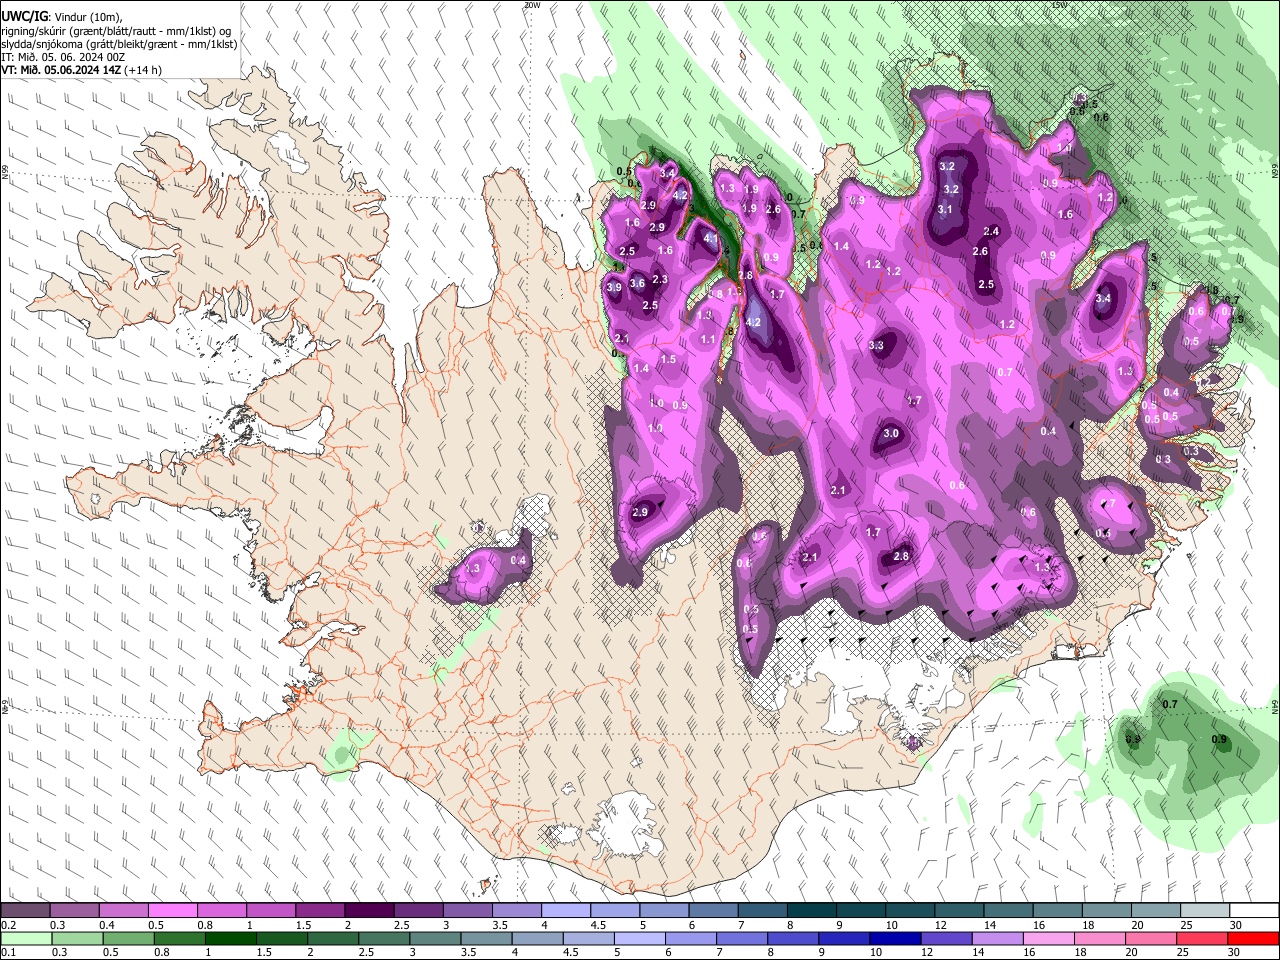The height and width of the screenshot is (960, 1280).
Task: Click the '15W' longitude label
Action: coord(1059,4)
